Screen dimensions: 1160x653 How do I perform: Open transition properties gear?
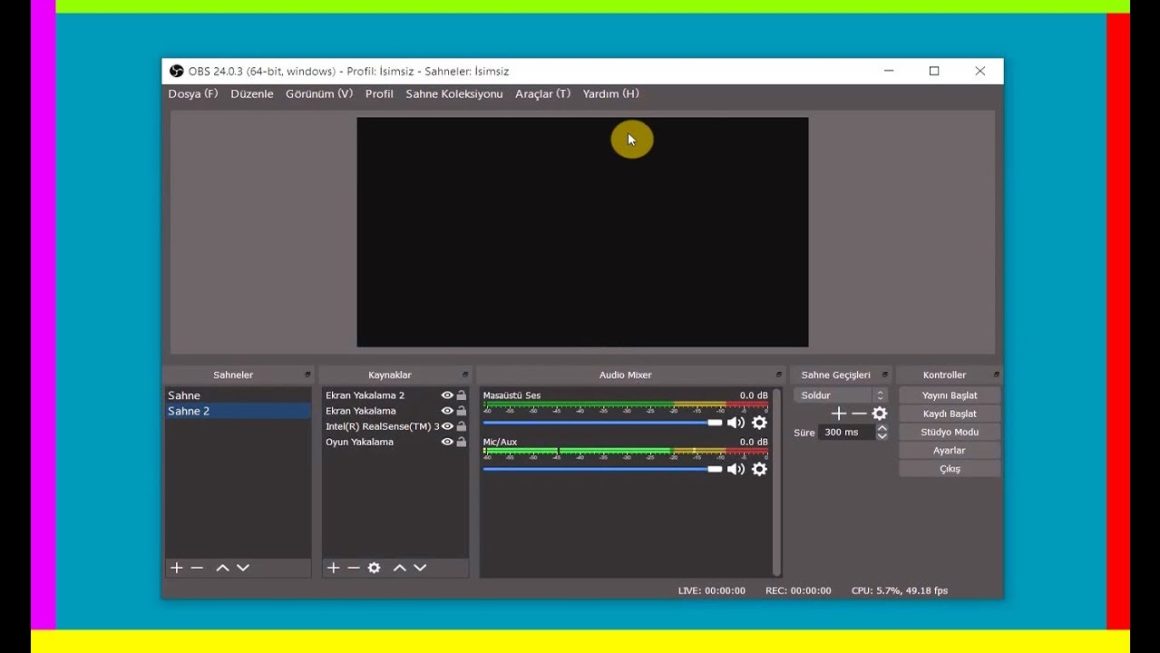click(x=880, y=413)
